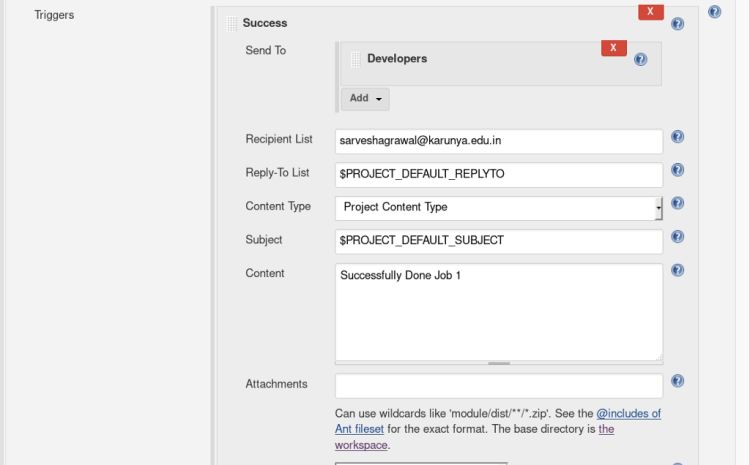
Task: Click help icon next to Recipient List
Action: 677,137
